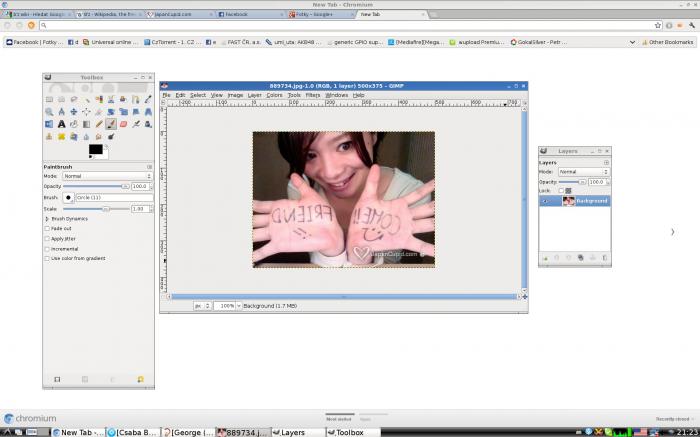Select the Dodge / Burn tool
The height and width of the screenshot is (437, 700).
(111, 137)
